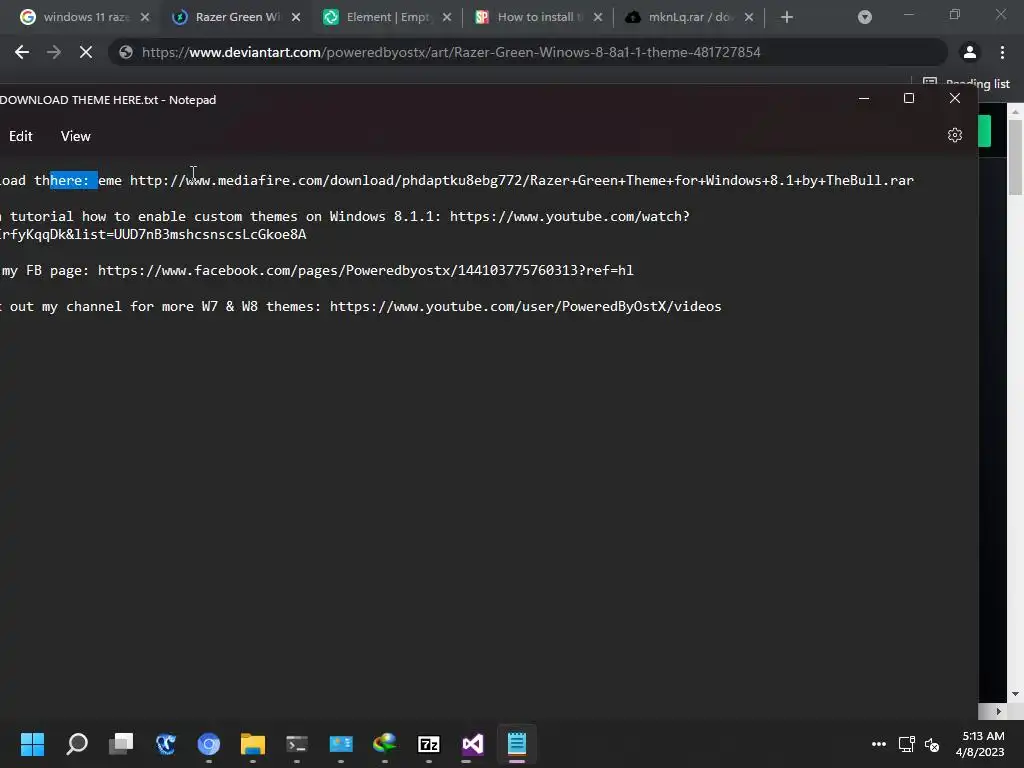This screenshot has height=768, width=1024.
Task: Click the highlighted 'here:' text
Action: coord(73,180)
